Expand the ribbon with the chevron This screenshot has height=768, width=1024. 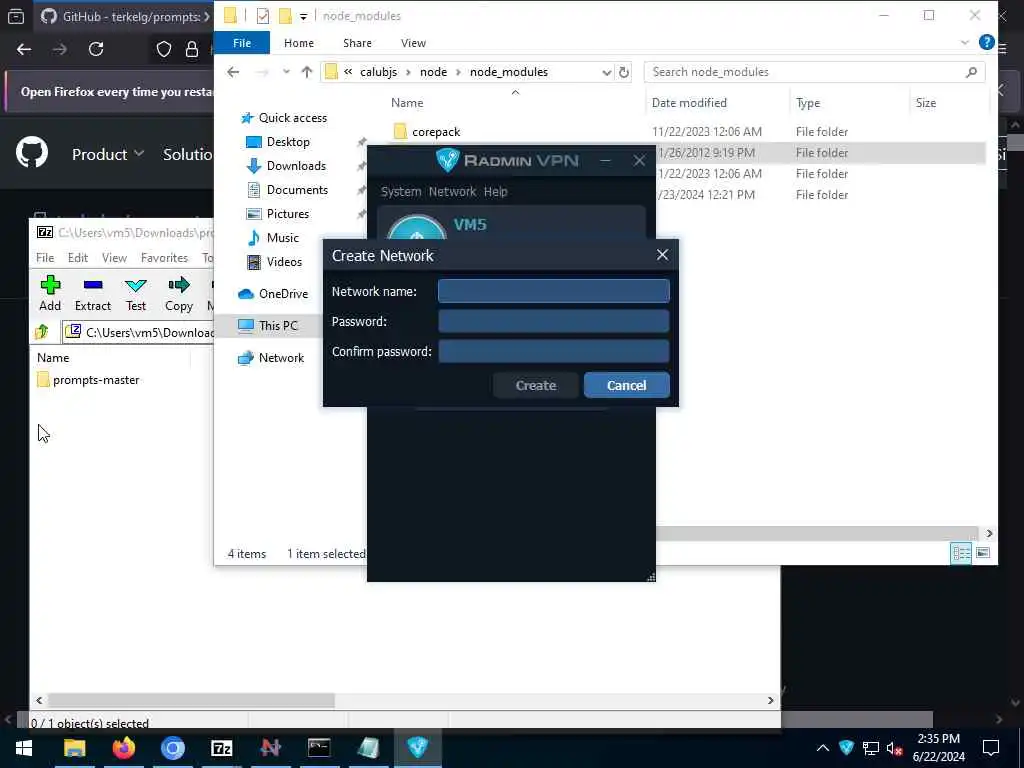pos(965,42)
